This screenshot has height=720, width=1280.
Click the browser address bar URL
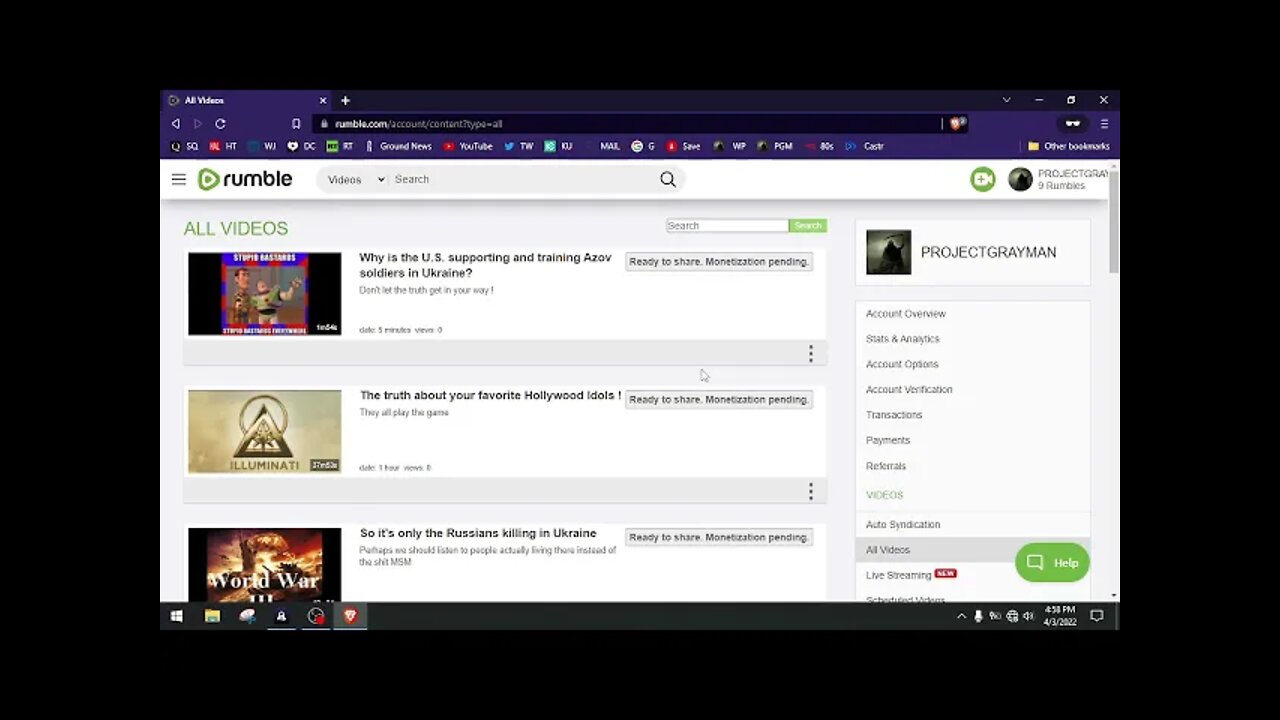(418, 124)
